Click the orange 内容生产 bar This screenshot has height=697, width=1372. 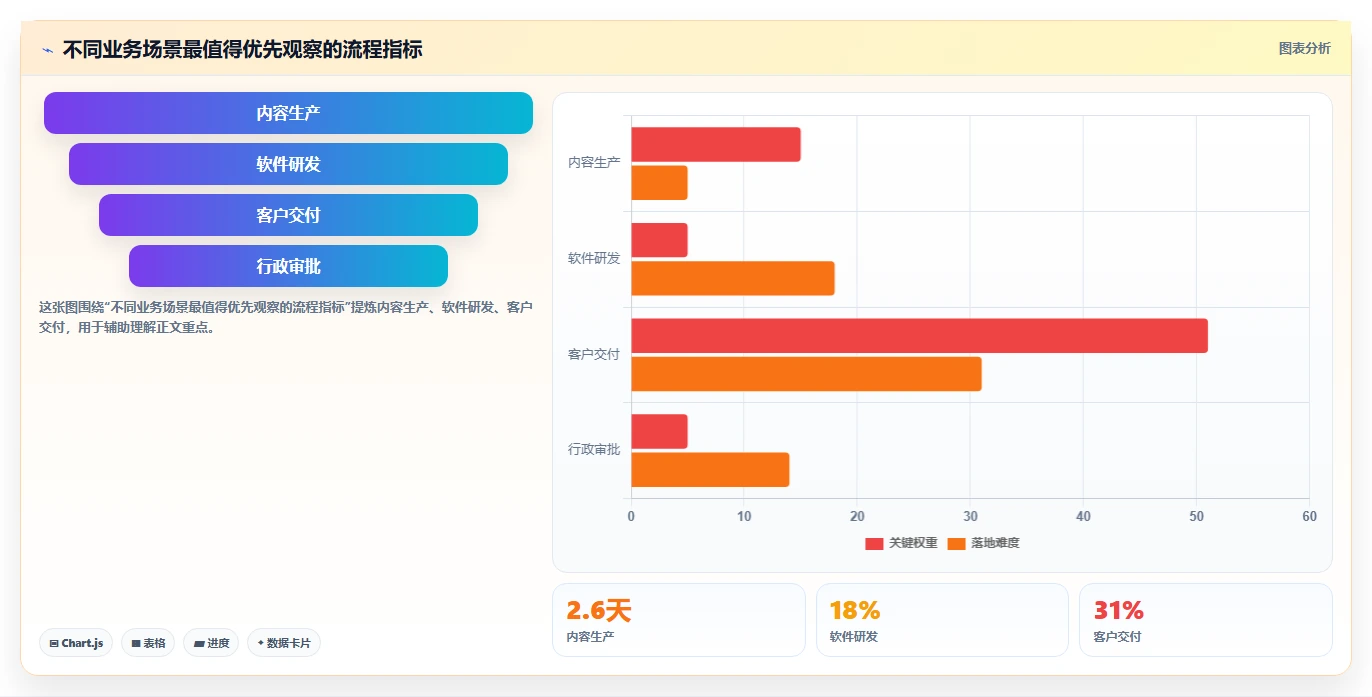[659, 183]
